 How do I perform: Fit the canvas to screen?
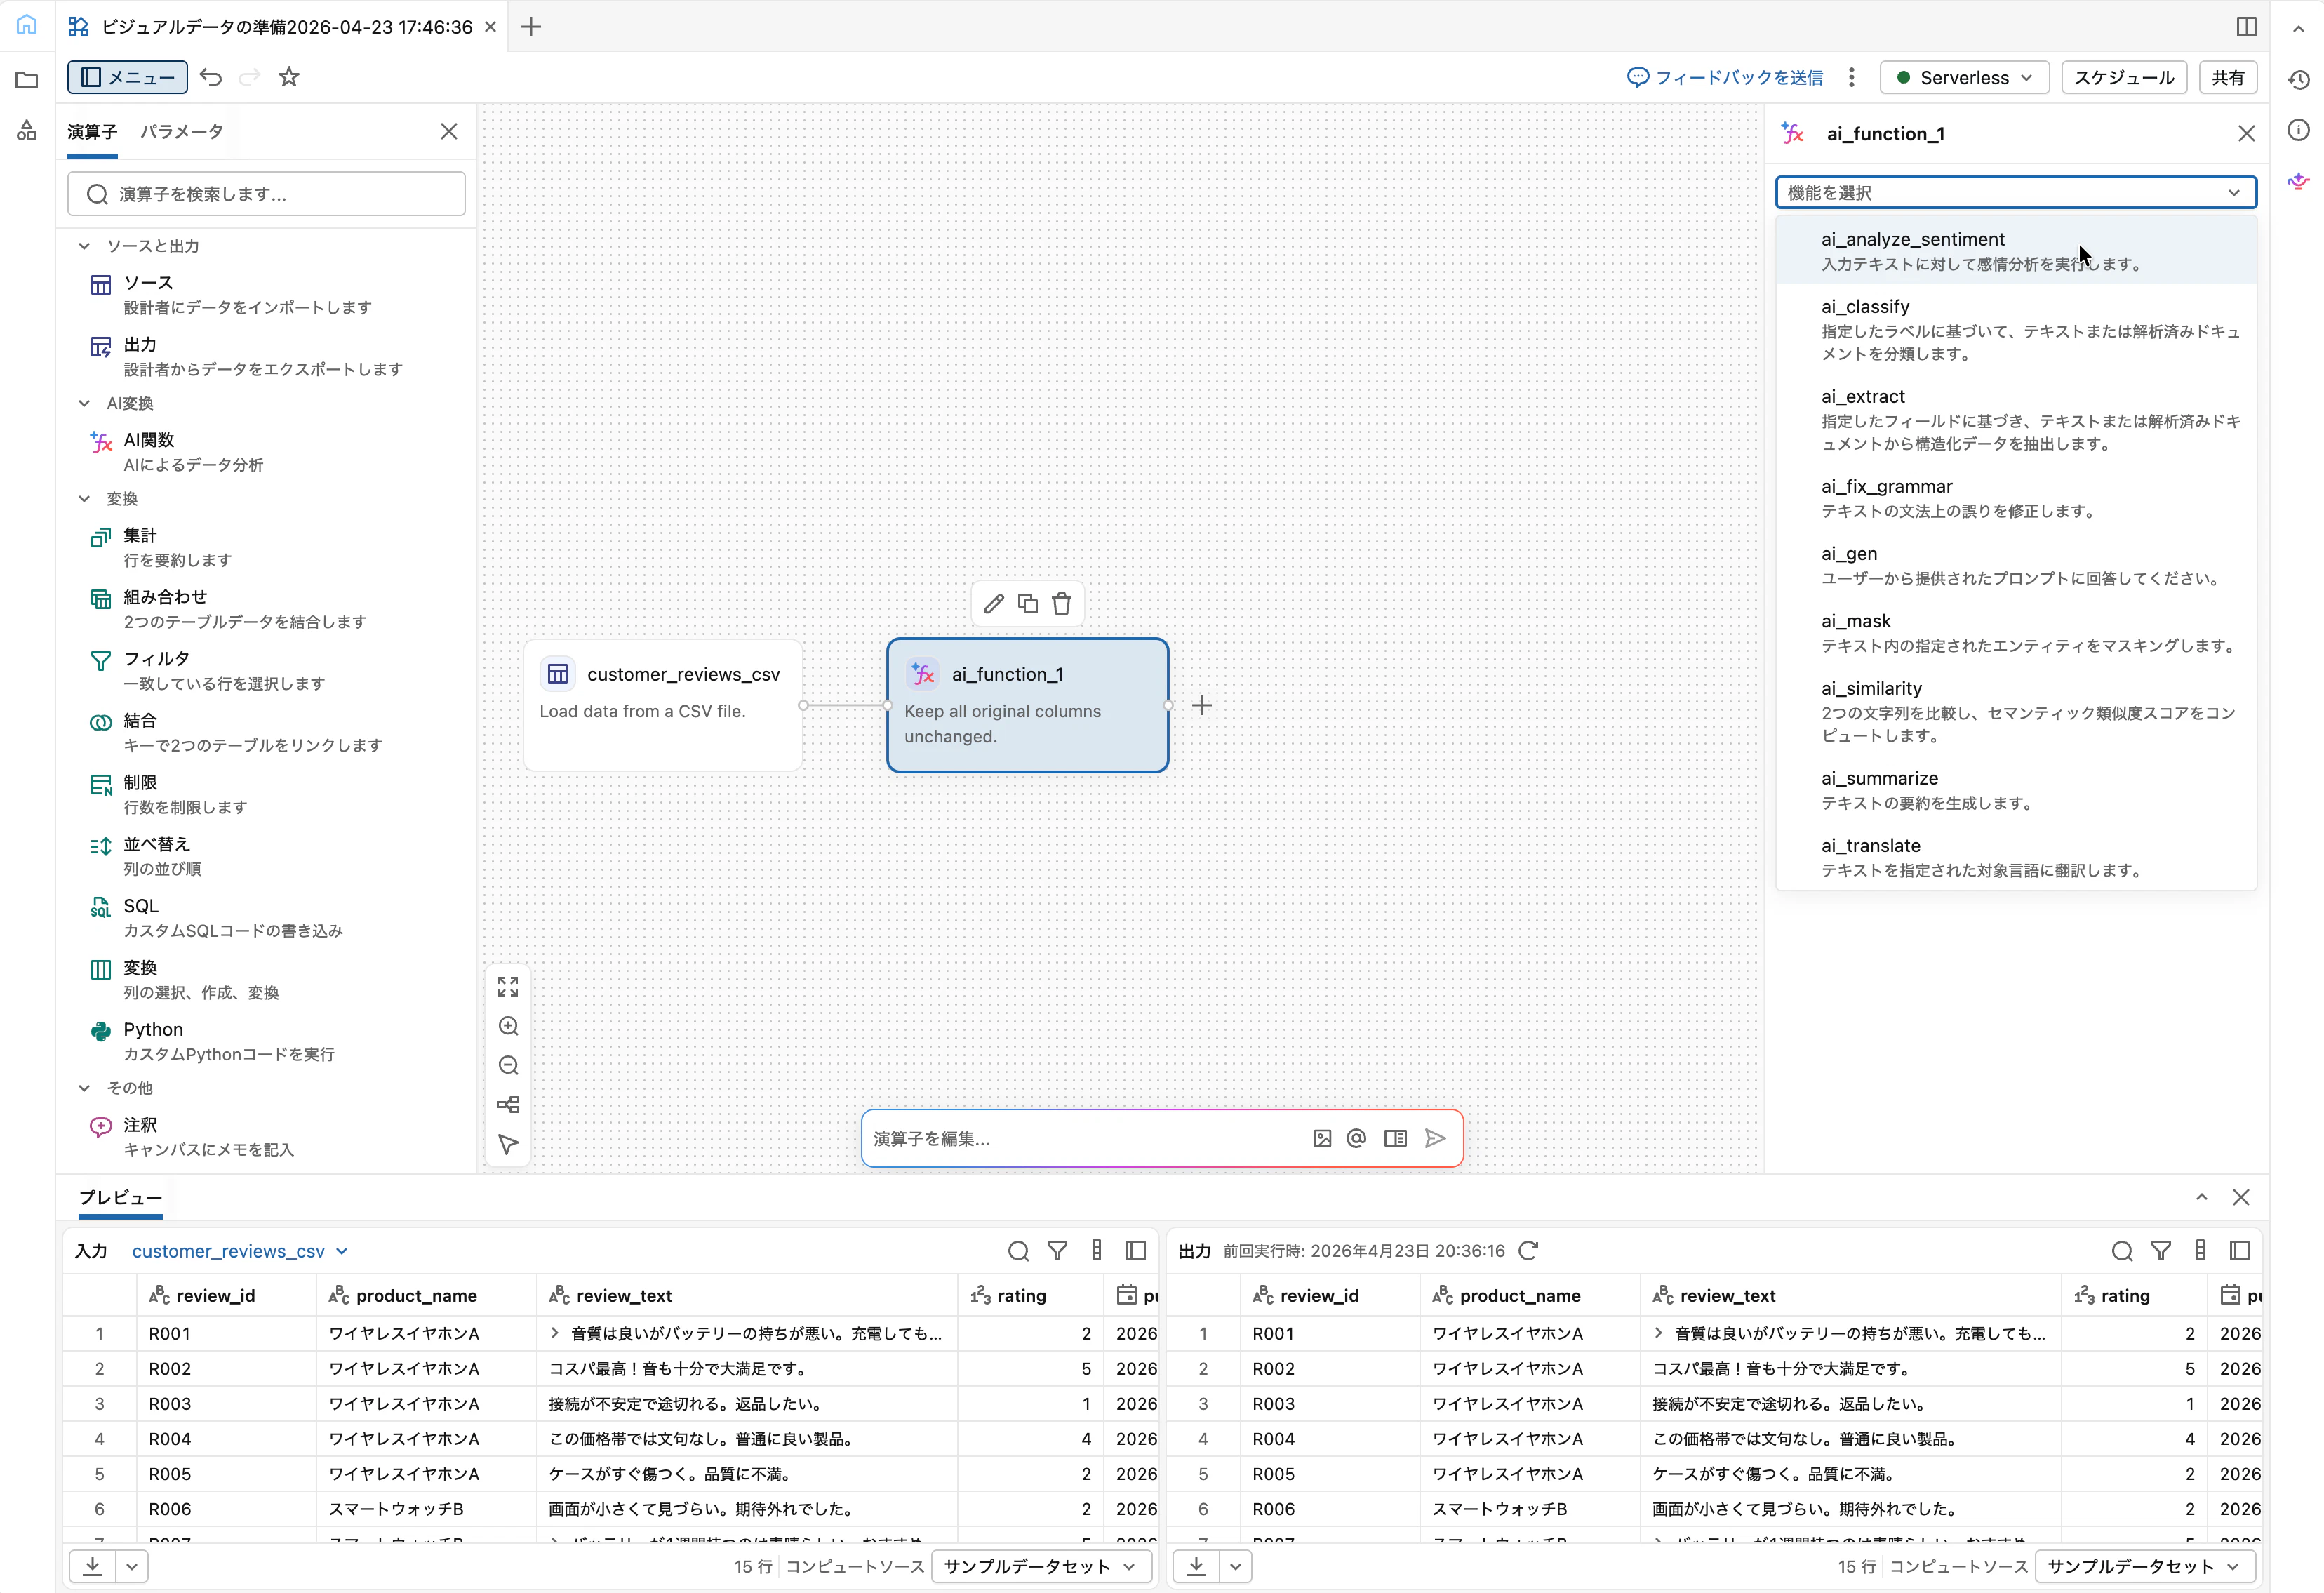(508, 987)
